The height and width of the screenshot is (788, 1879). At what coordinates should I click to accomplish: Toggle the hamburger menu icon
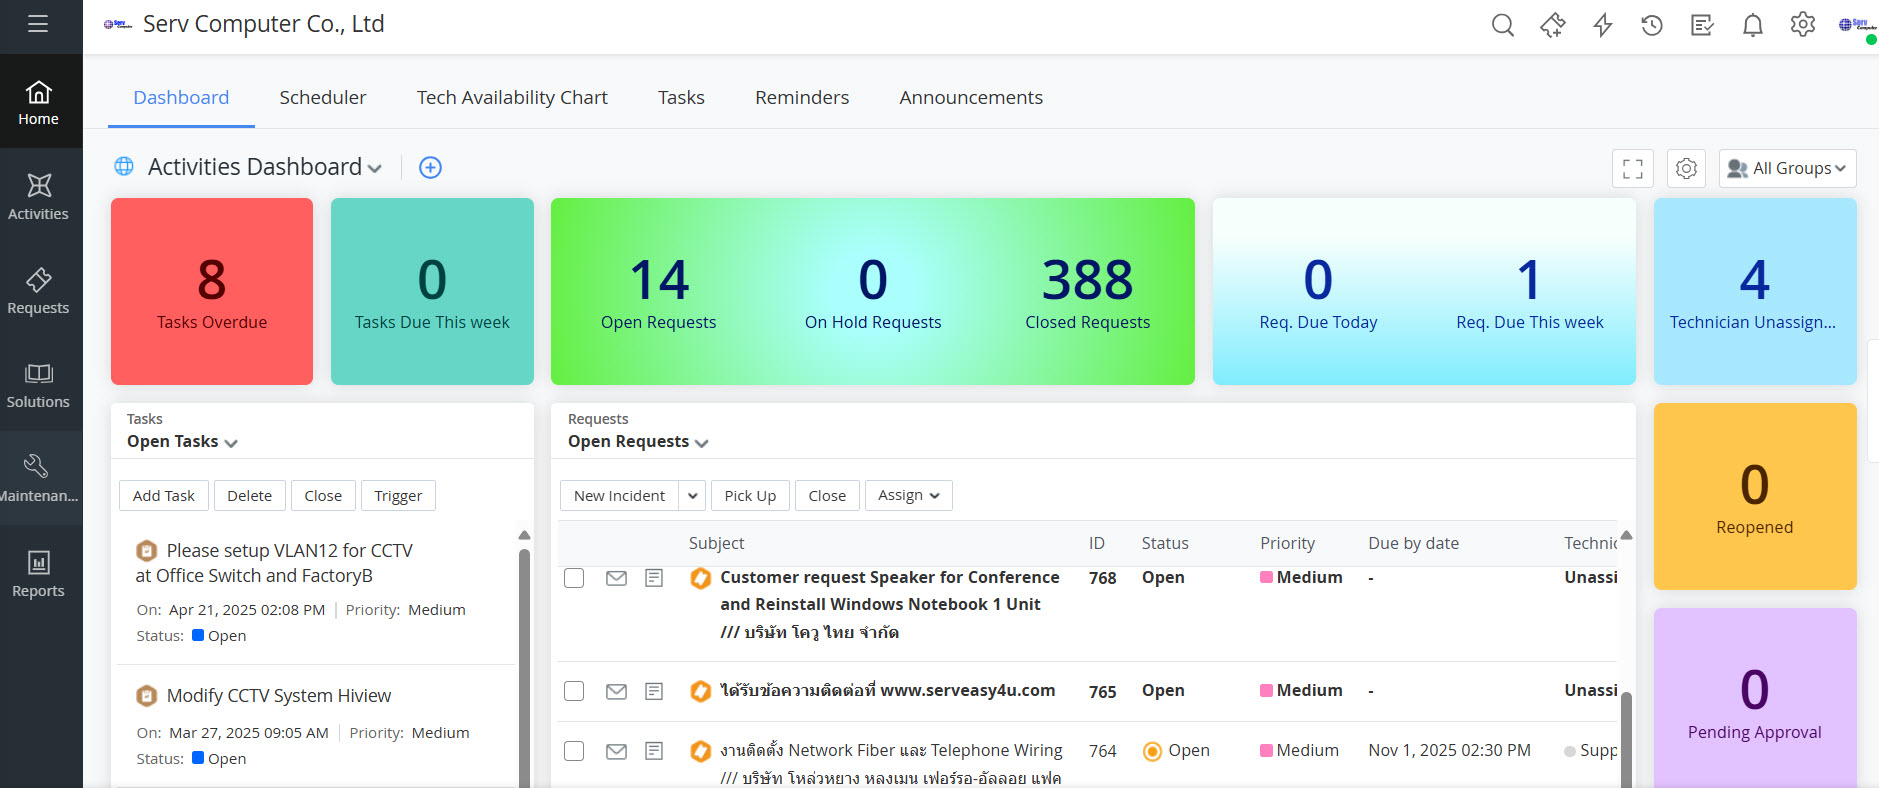pos(38,24)
